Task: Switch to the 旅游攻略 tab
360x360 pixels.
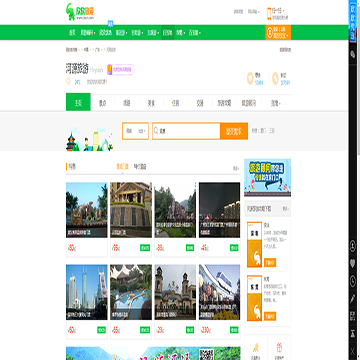Action: [x=224, y=104]
